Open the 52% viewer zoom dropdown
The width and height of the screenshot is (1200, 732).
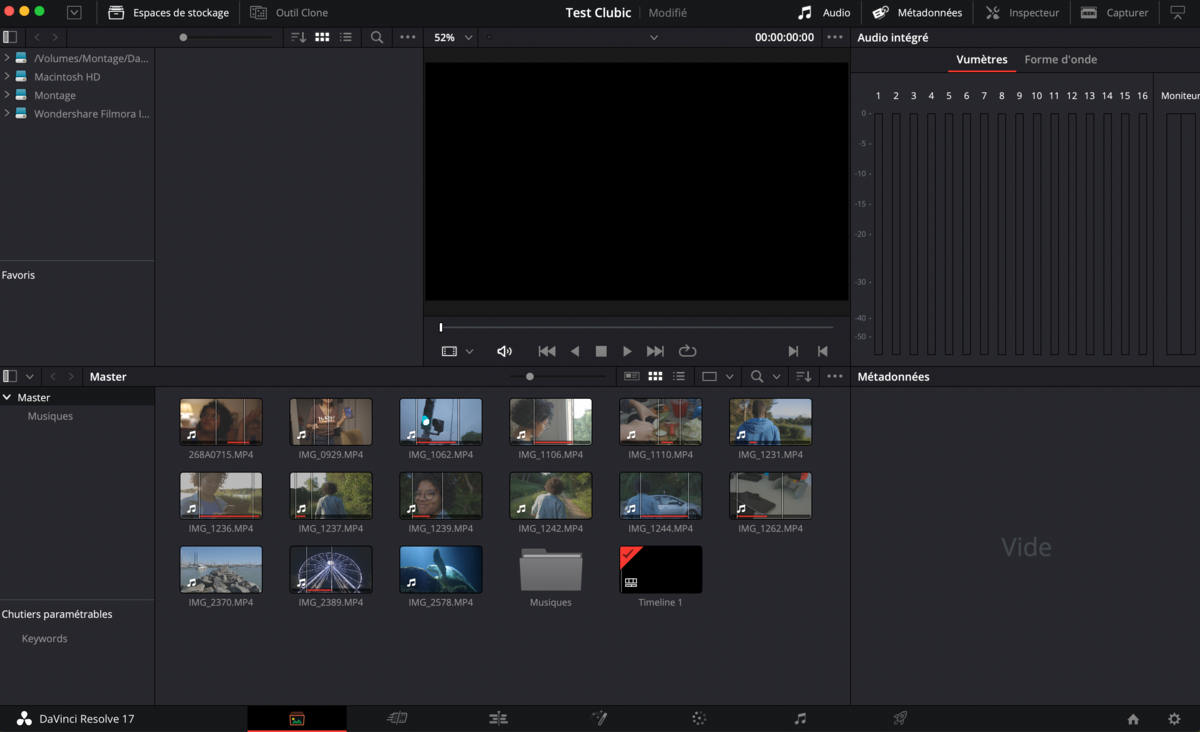(453, 37)
